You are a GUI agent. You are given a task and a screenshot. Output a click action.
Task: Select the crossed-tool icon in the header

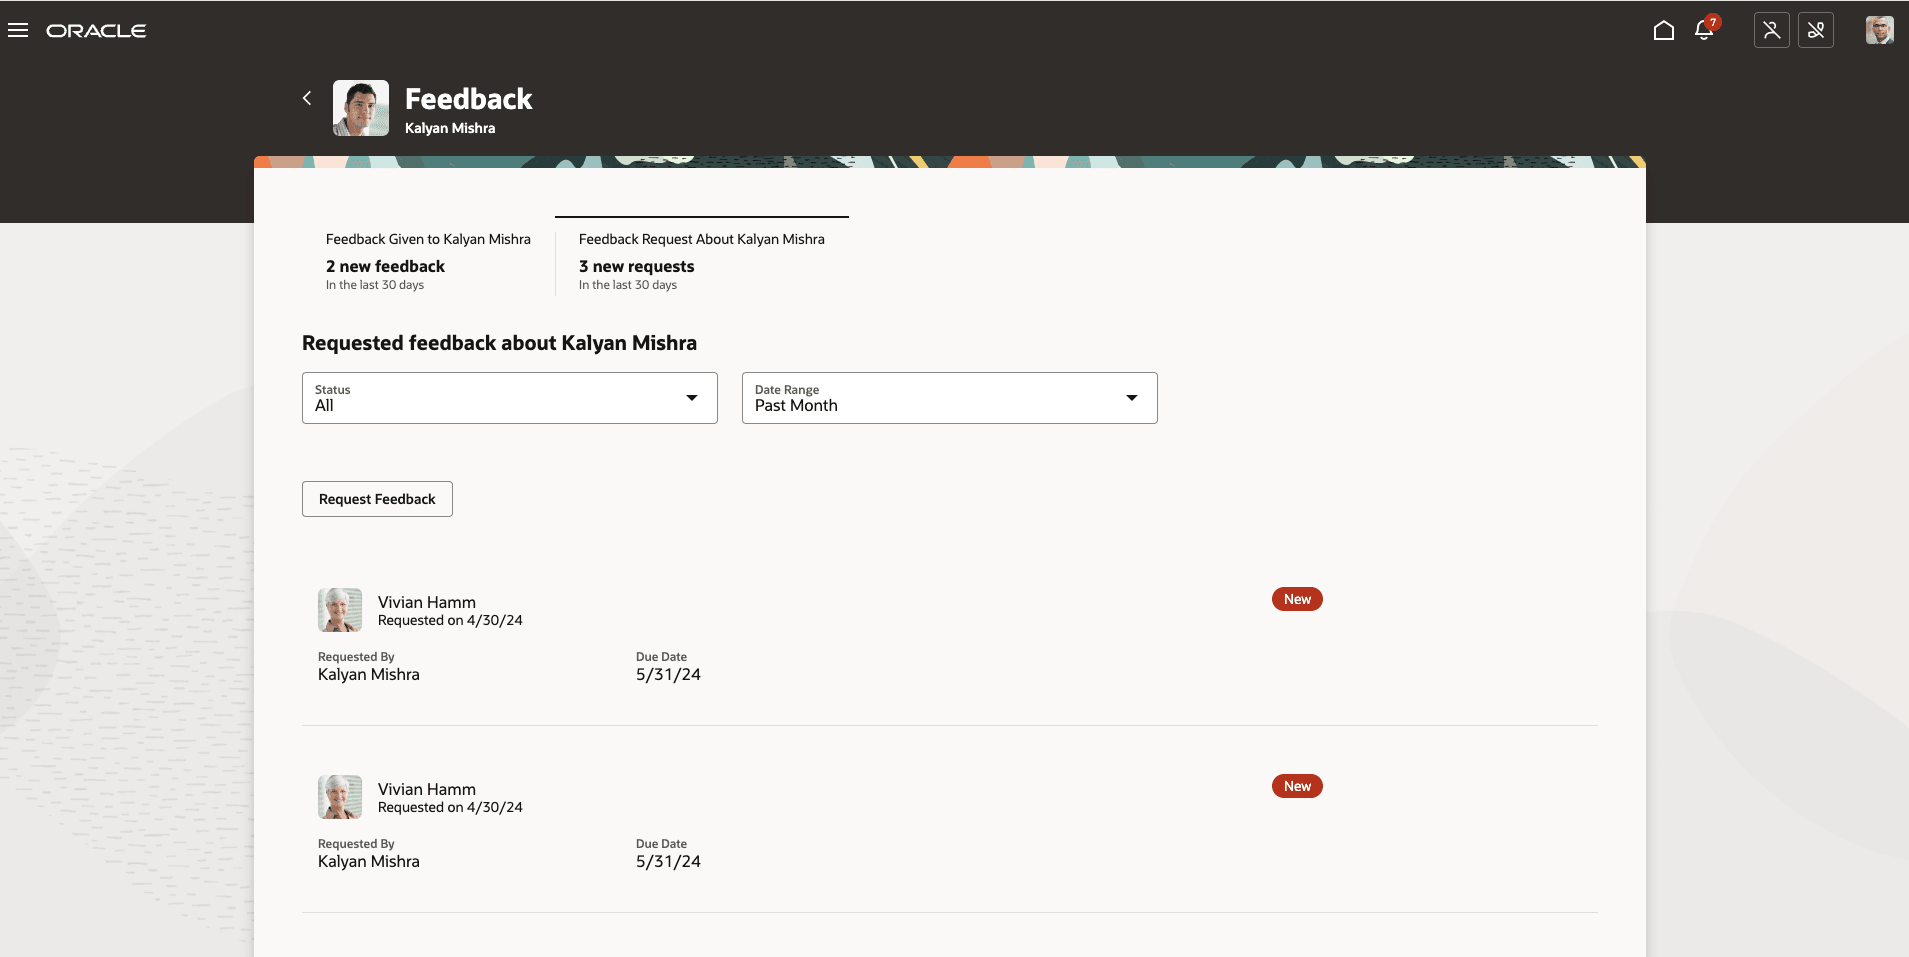point(1817,30)
